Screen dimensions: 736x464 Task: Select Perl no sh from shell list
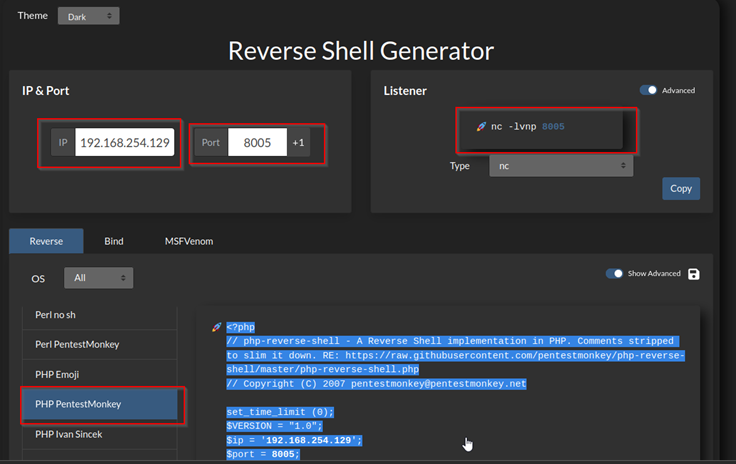point(100,315)
